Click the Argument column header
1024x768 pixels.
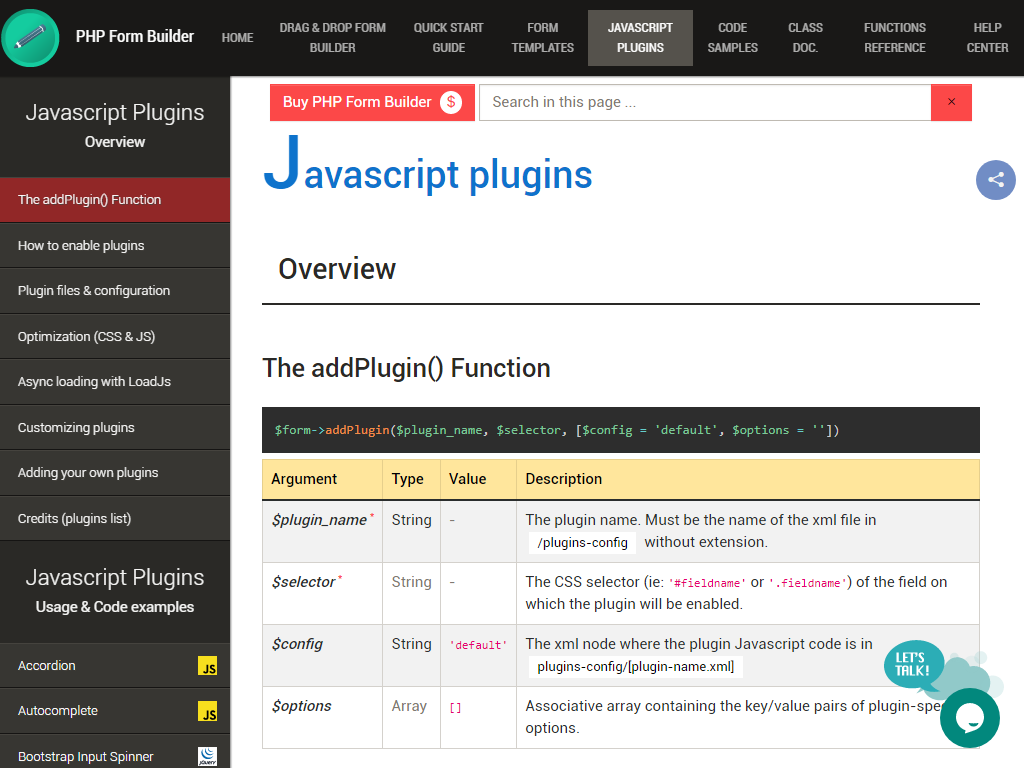323,479
